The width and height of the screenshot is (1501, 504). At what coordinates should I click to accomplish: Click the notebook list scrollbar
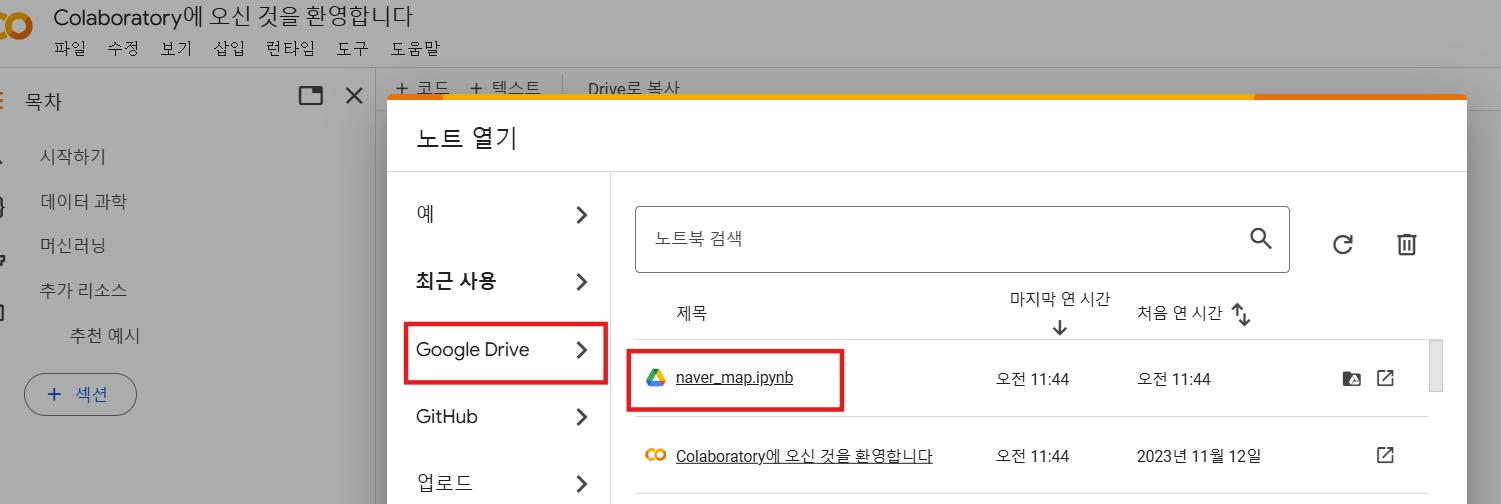[x=1435, y=366]
